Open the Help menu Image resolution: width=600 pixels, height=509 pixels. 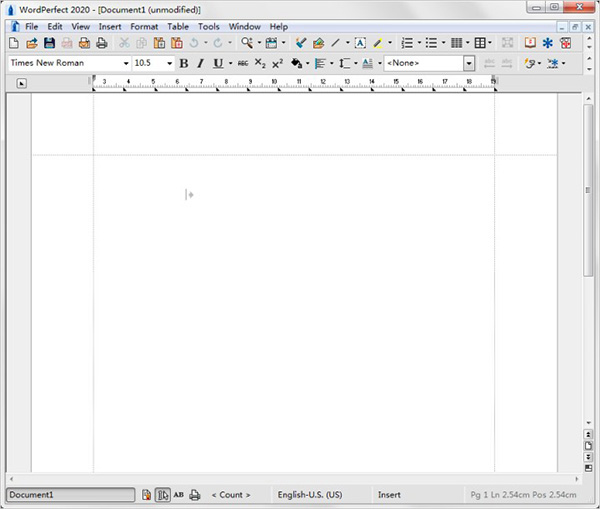279,27
